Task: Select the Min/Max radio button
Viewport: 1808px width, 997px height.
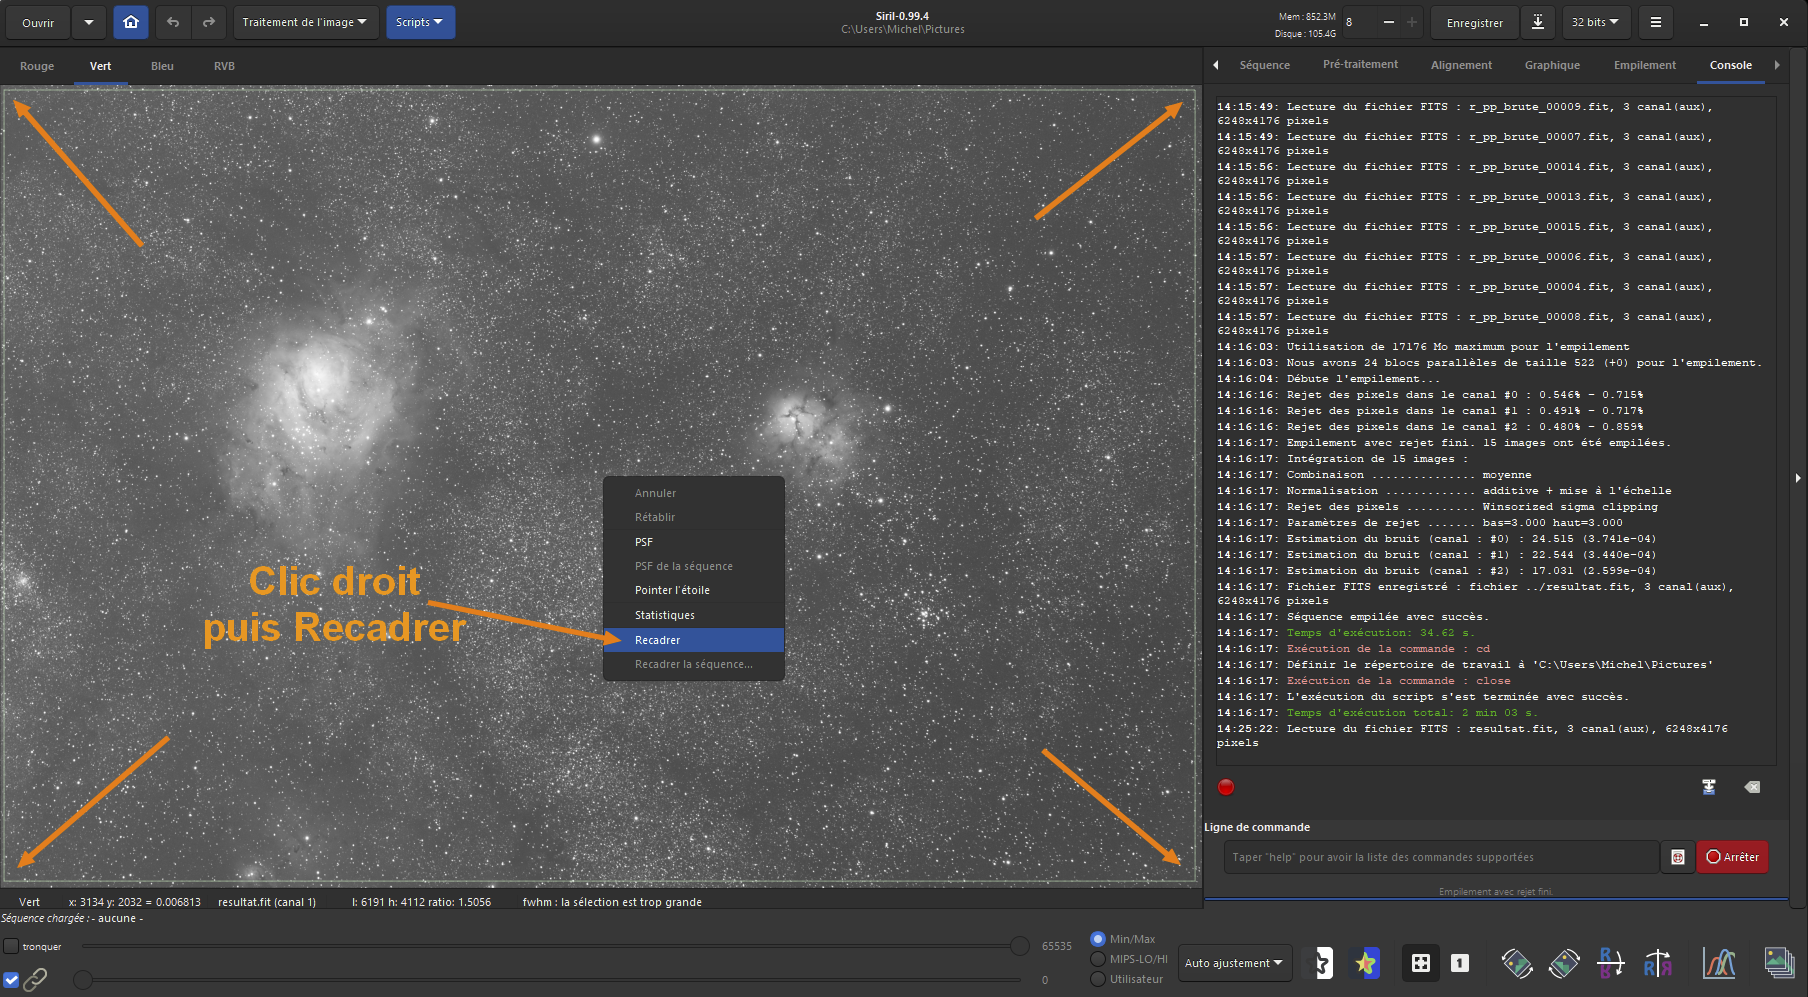Action: [1098, 939]
